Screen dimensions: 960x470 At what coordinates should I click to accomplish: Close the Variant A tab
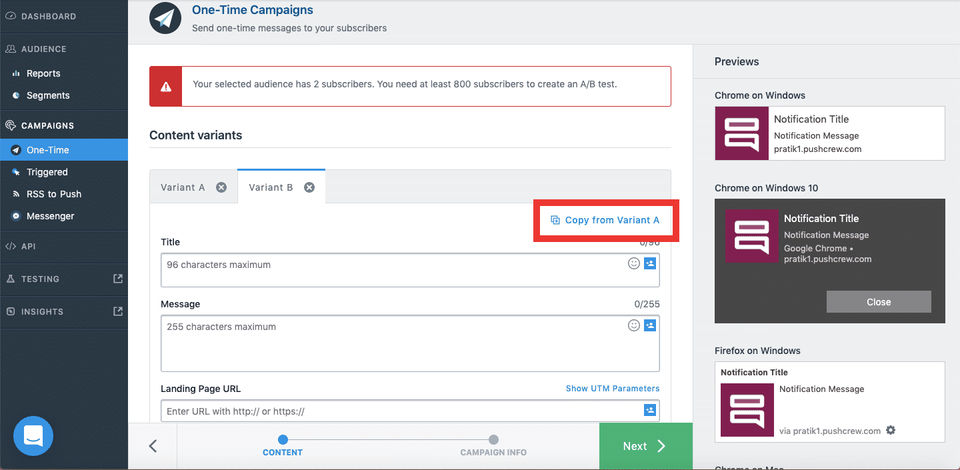pyautogui.click(x=221, y=187)
